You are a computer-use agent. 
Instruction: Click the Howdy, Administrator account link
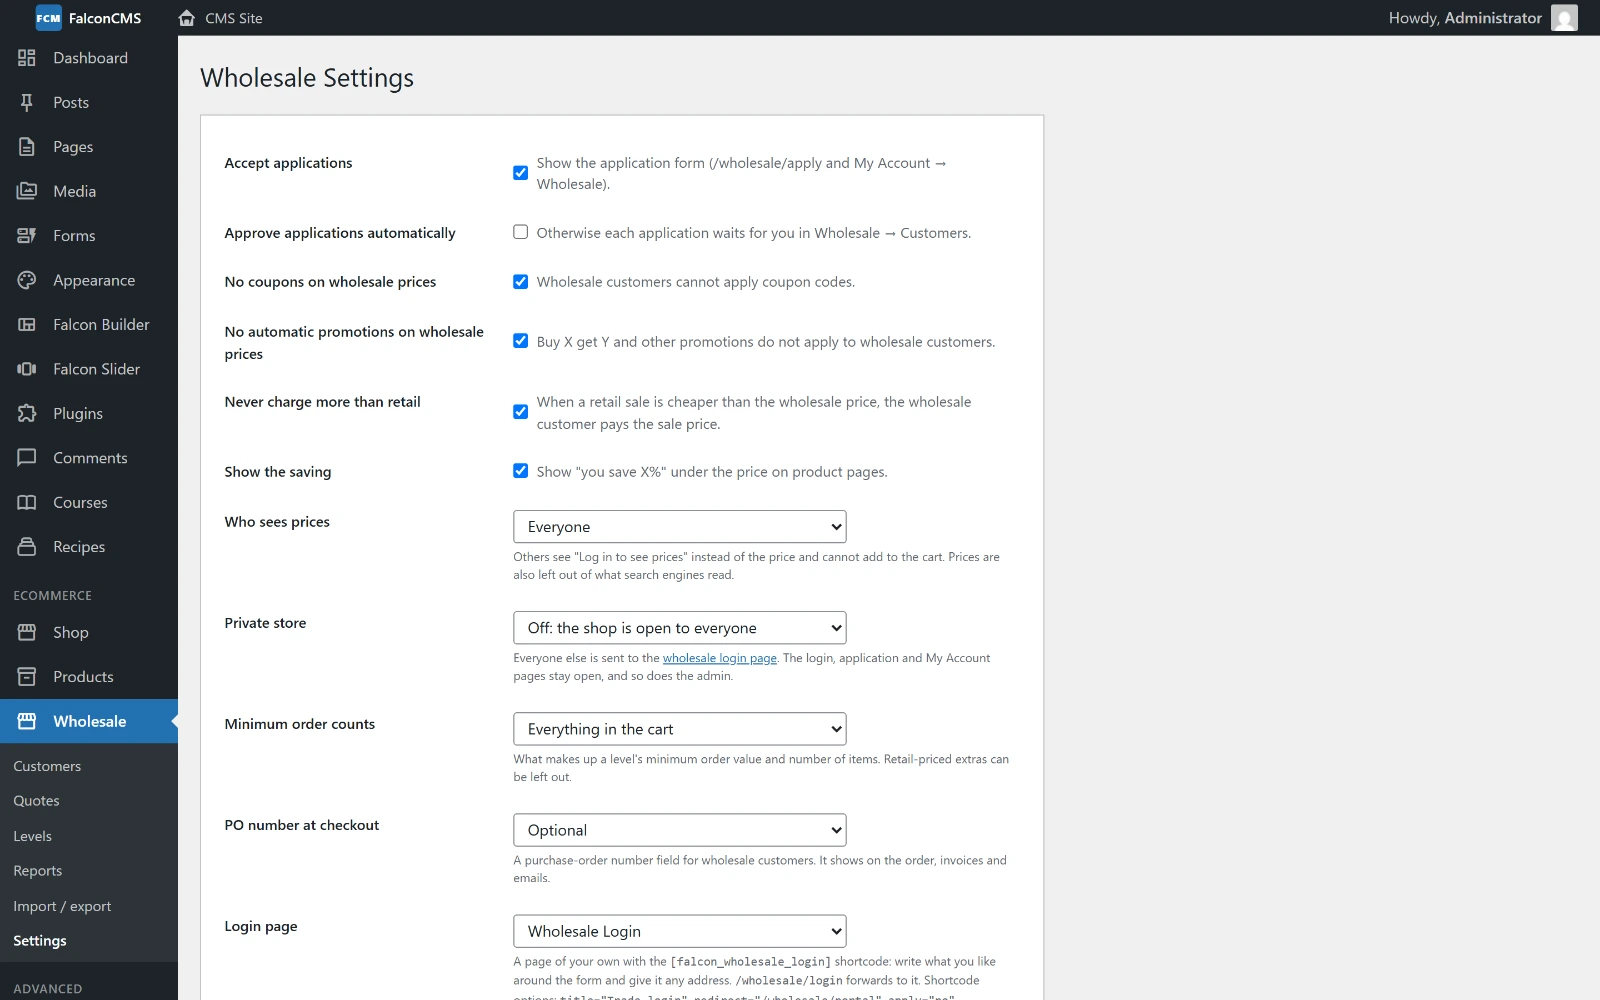[1465, 18]
